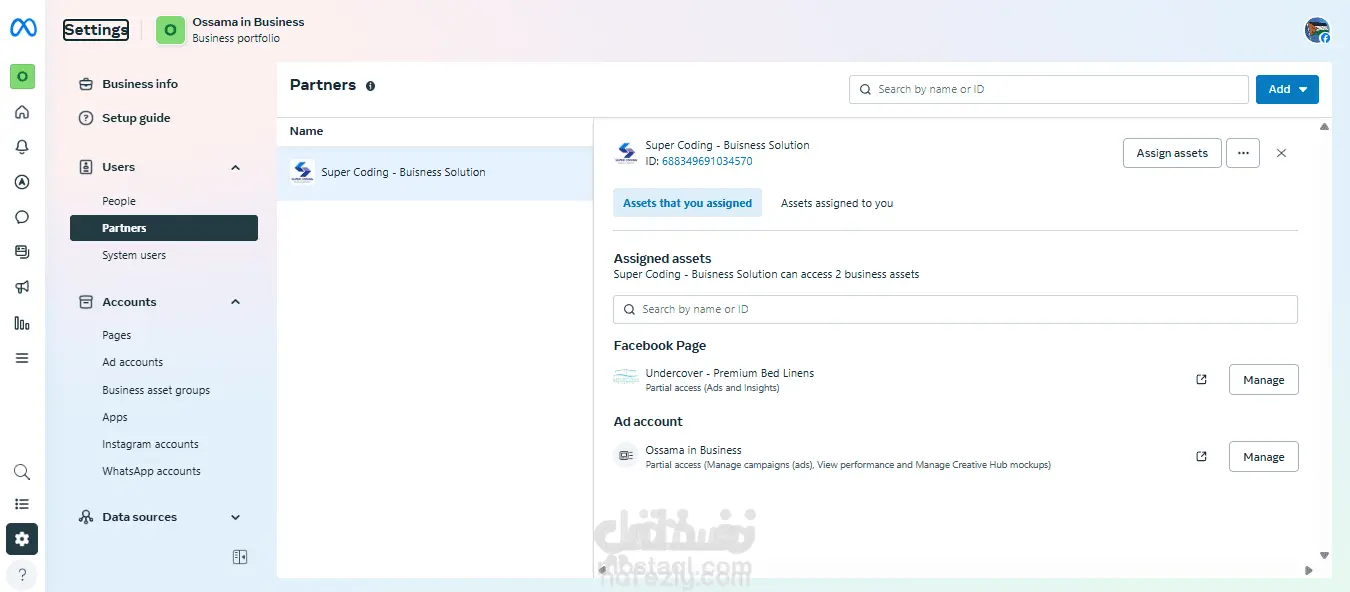1350x592 pixels.
Task: Select Partners in sidebar
Action: [164, 228]
